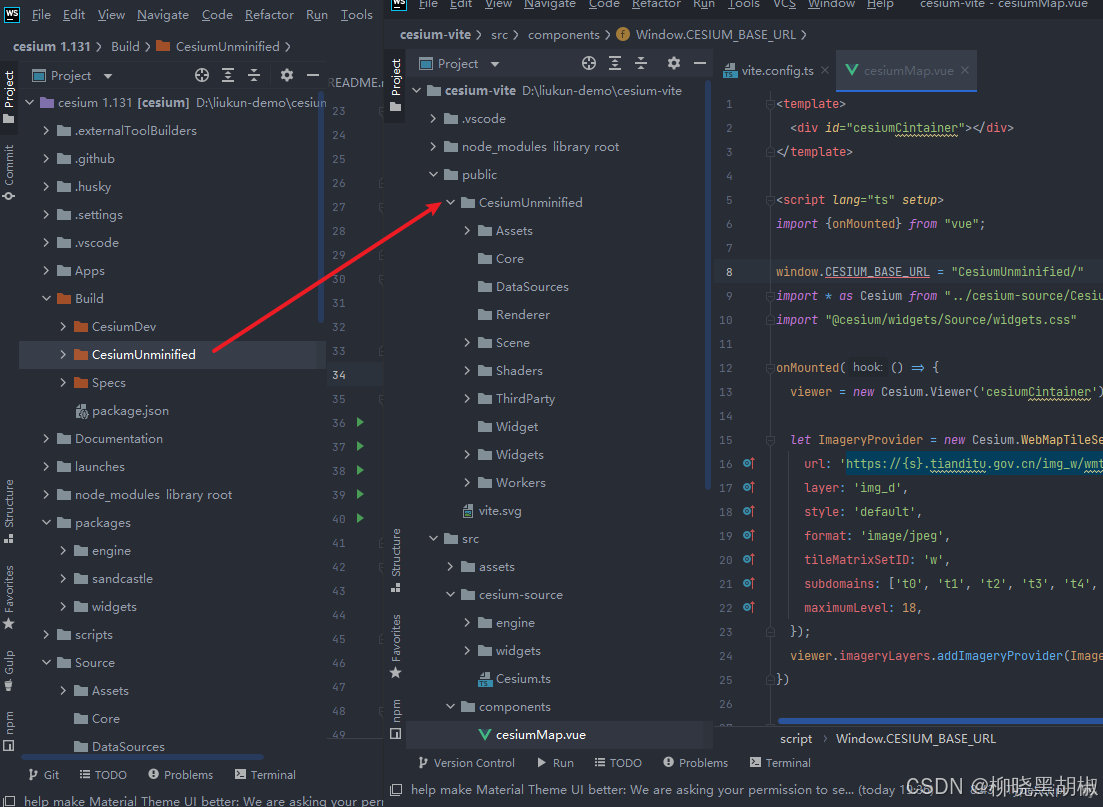
Task: Open Project view dropdown in right panel
Action: coord(495,64)
